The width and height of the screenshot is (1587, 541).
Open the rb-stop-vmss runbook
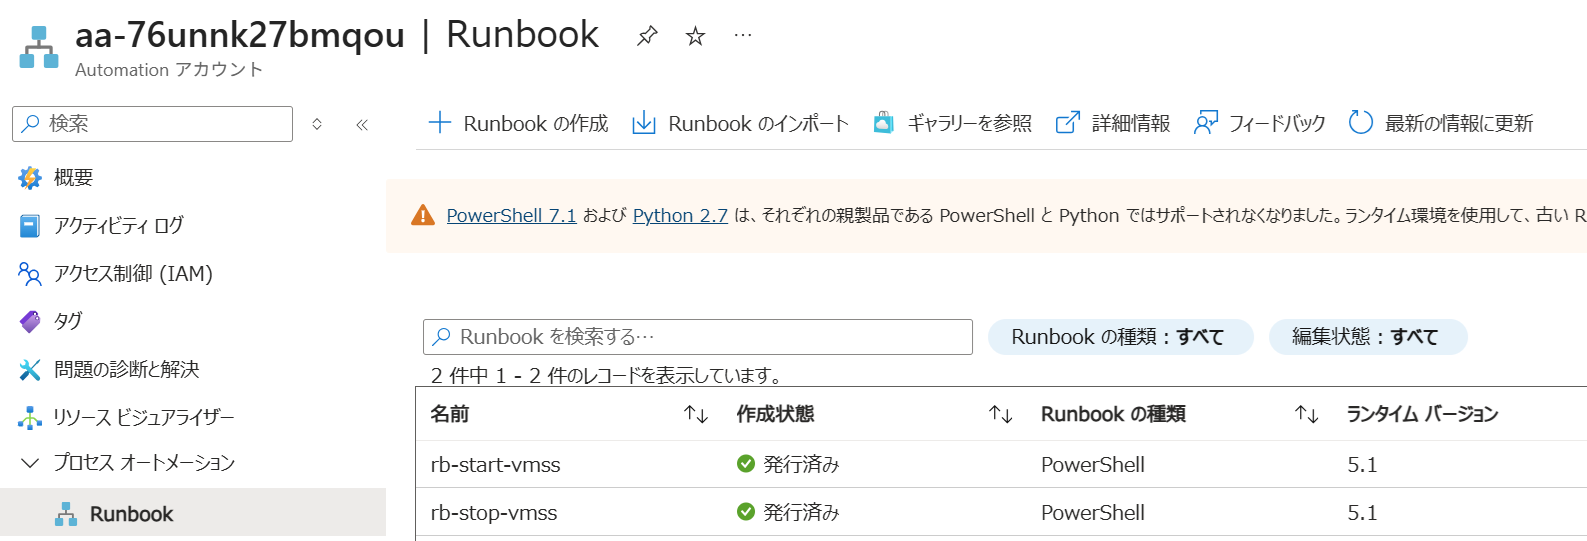[494, 513]
